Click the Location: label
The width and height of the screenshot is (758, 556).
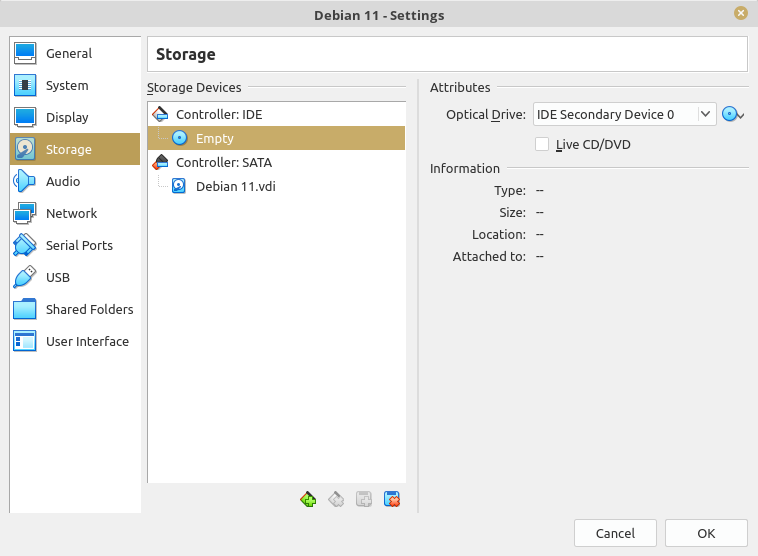tap(499, 234)
